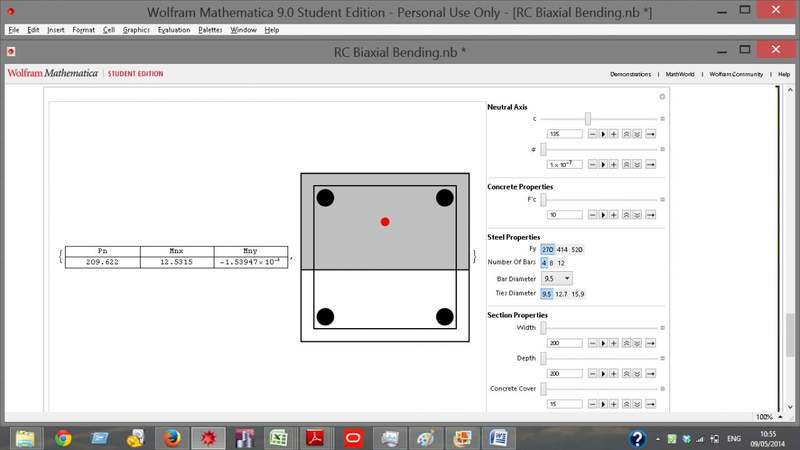The height and width of the screenshot is (450, 800).
Task: Open the Demonstrations link
Action: pos(630,74)
